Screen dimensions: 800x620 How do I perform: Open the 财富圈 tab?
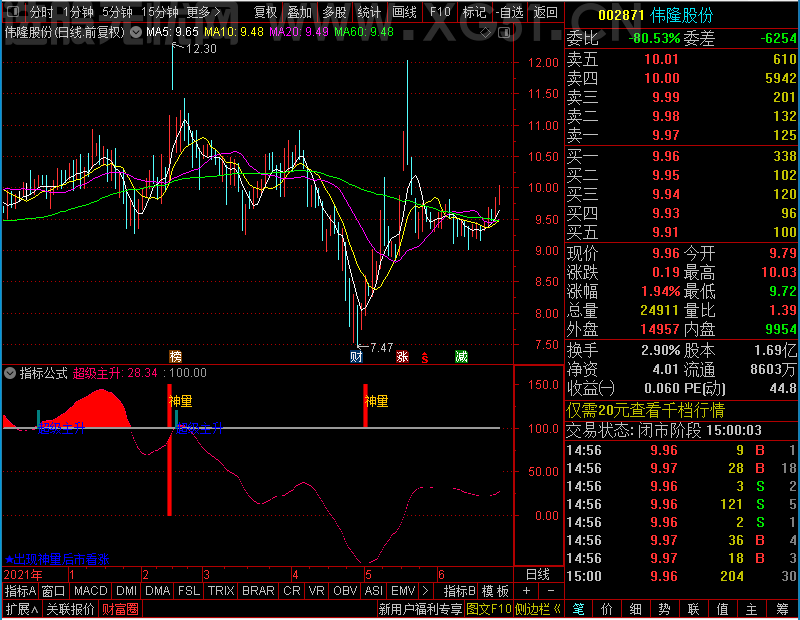pos(120,609)
